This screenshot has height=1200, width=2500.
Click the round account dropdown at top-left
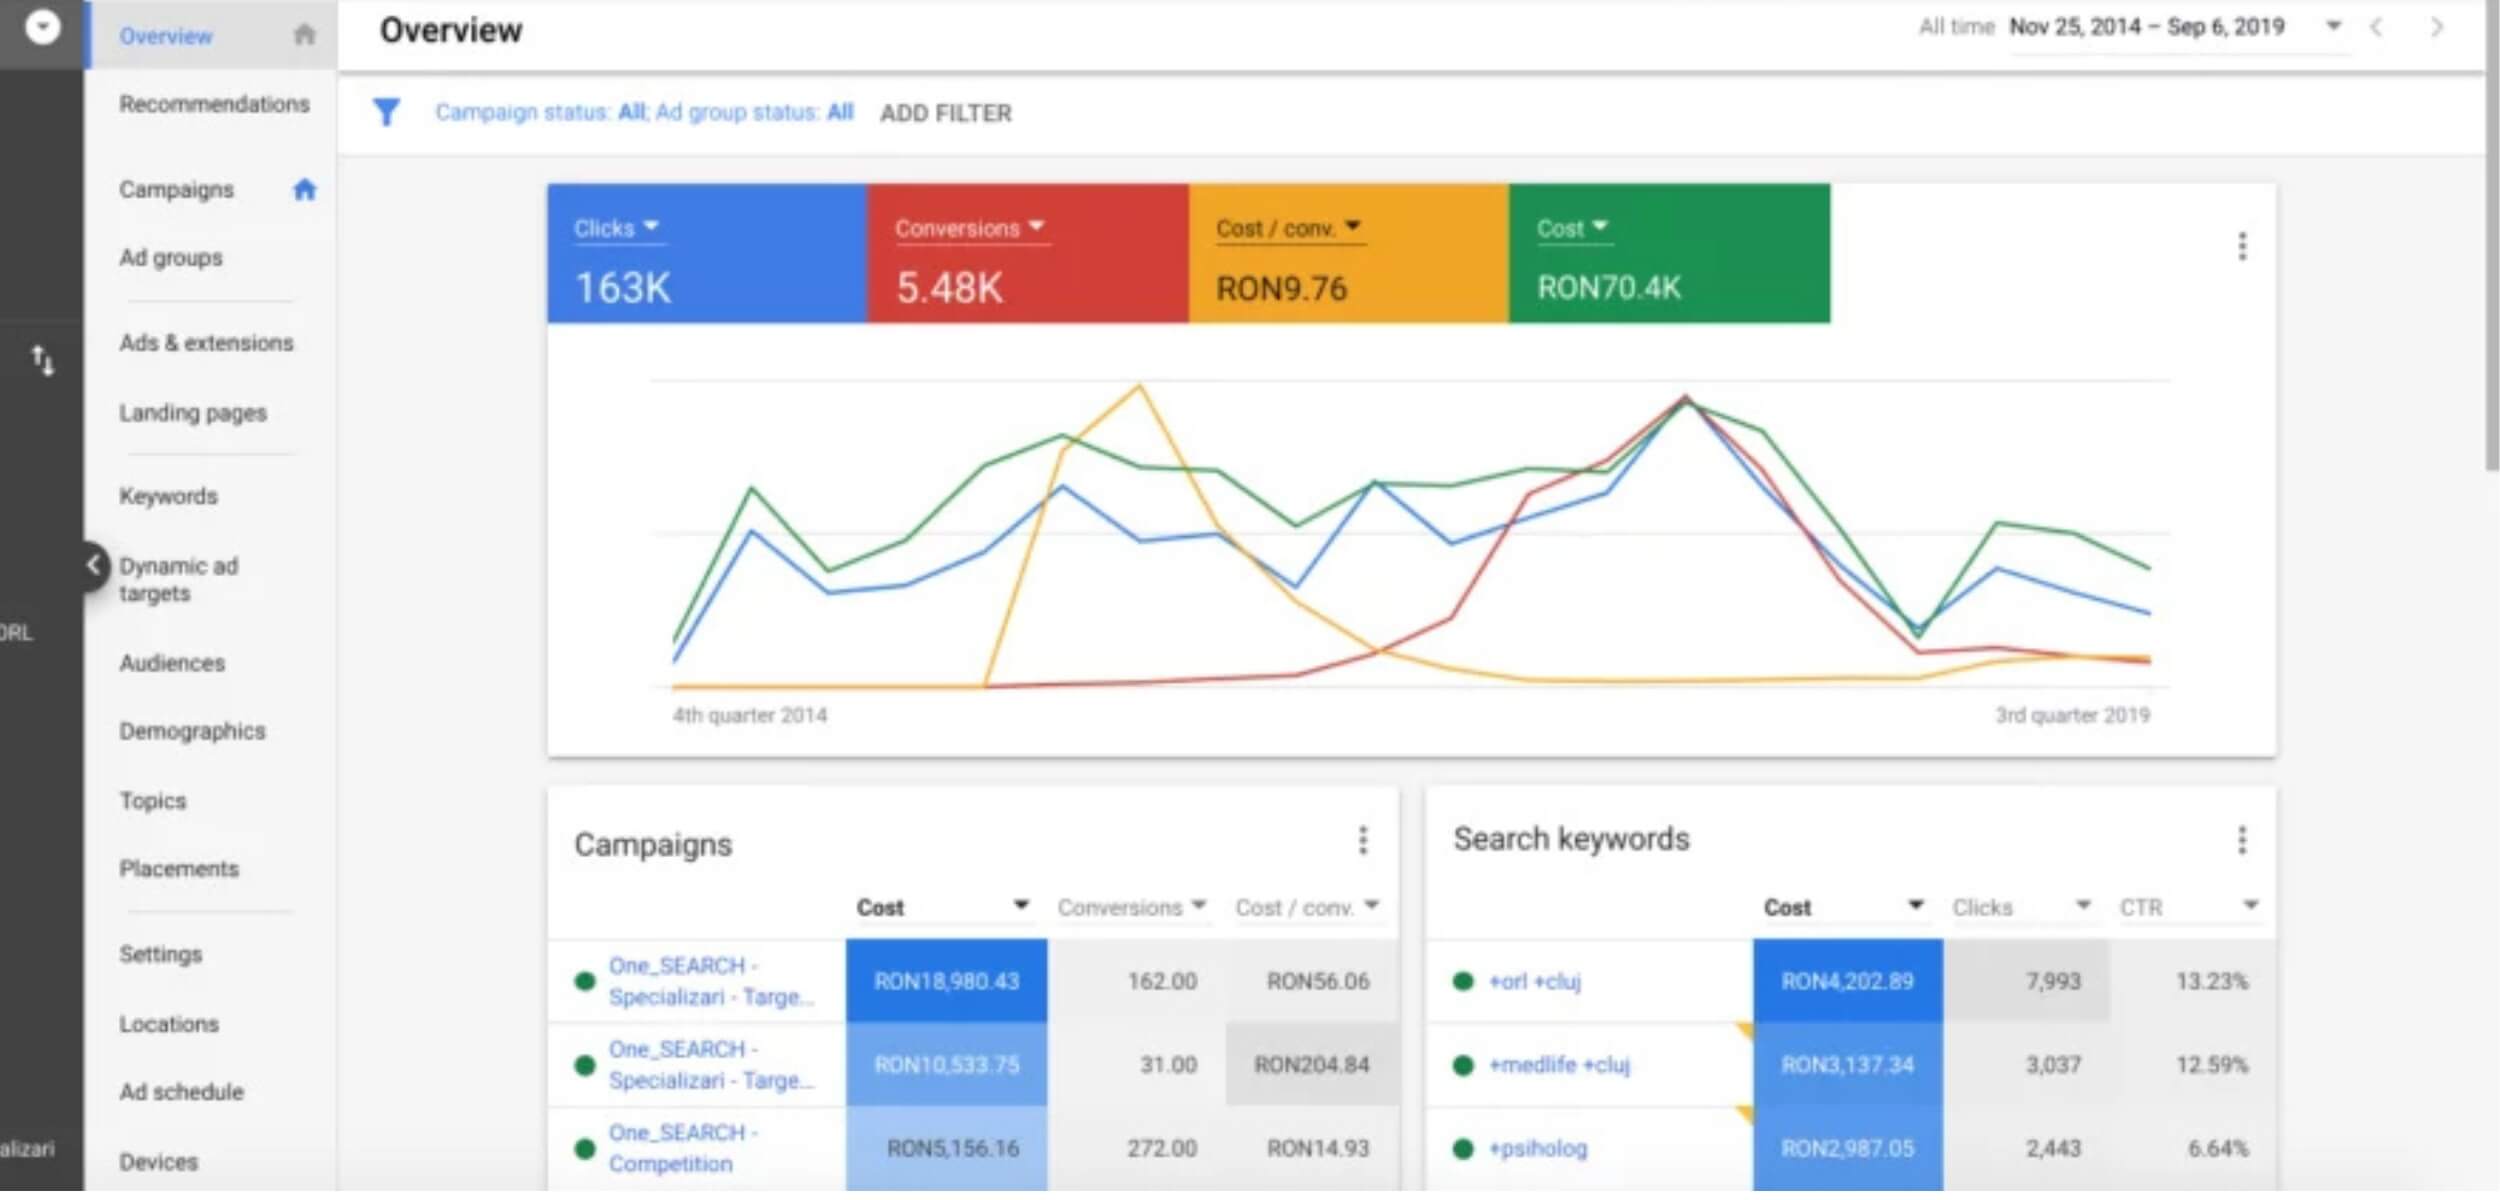pyautogui.click(x=42, y=27)
